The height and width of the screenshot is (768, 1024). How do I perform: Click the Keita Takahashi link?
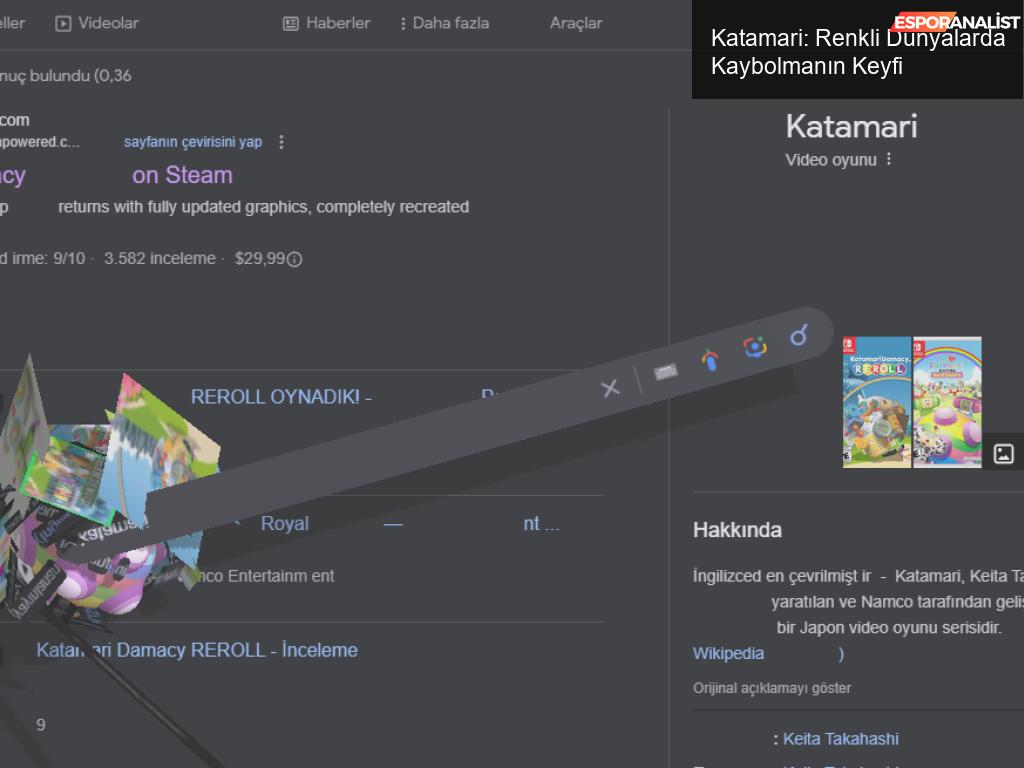840,739
